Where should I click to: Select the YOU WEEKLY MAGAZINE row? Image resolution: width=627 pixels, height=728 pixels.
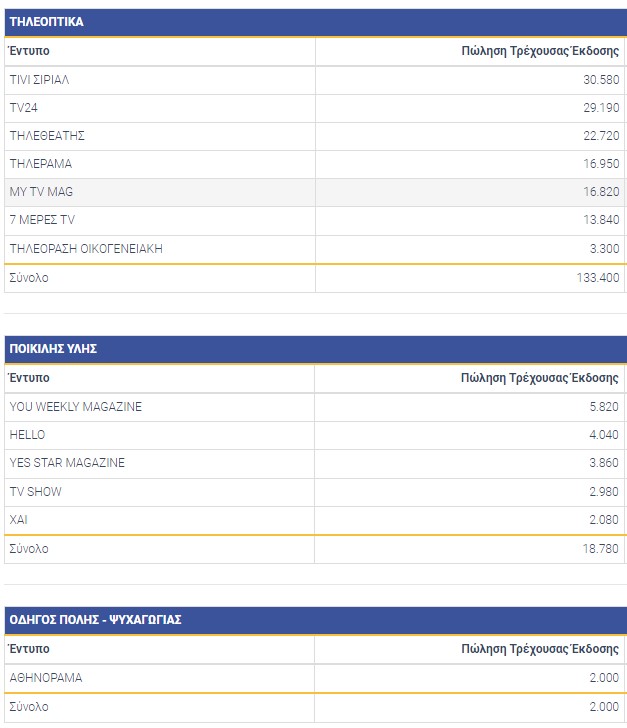click(x=76, y=407)
